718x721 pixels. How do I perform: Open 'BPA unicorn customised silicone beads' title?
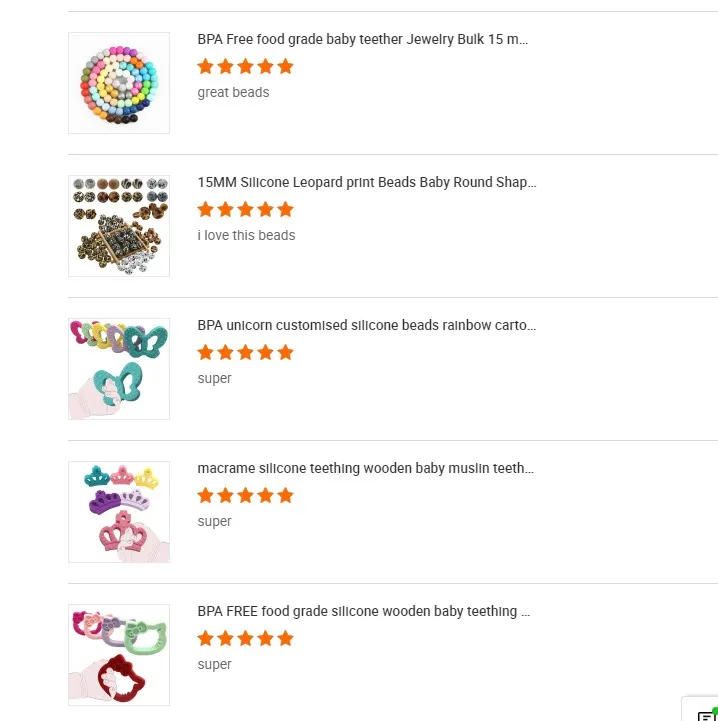[366, 326]
